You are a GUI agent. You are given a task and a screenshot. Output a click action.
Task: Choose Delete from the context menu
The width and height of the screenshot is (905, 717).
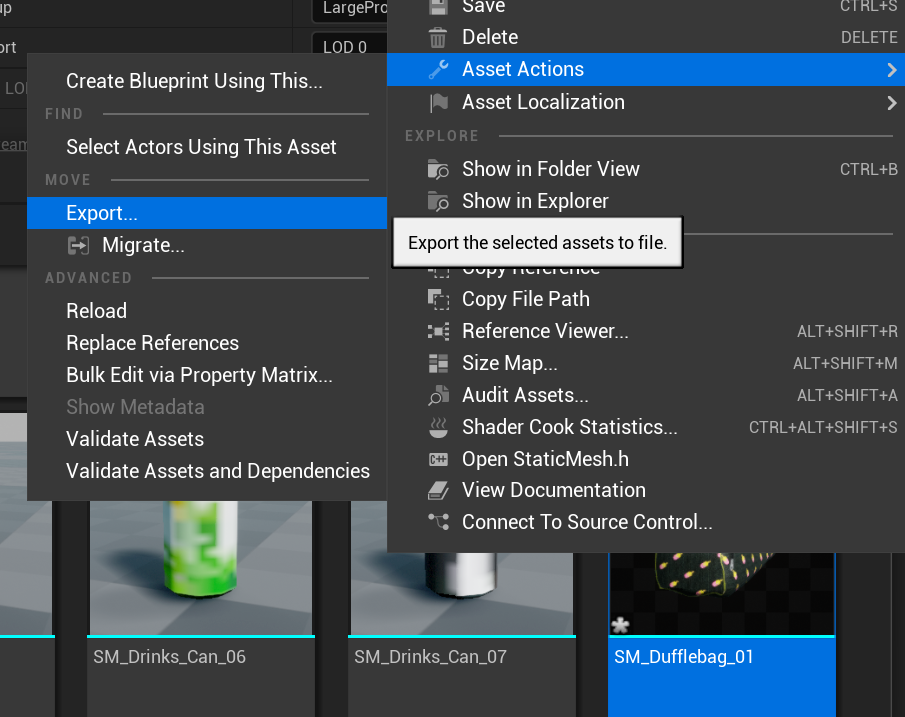pos(646,37)
